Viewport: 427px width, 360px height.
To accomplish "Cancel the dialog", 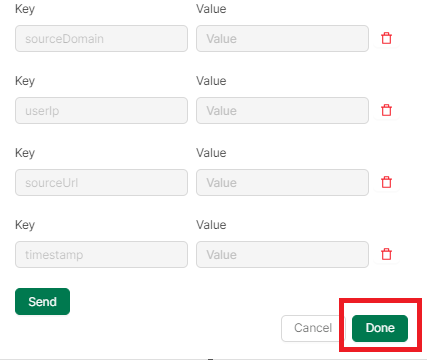I will (x=313, y=328).
